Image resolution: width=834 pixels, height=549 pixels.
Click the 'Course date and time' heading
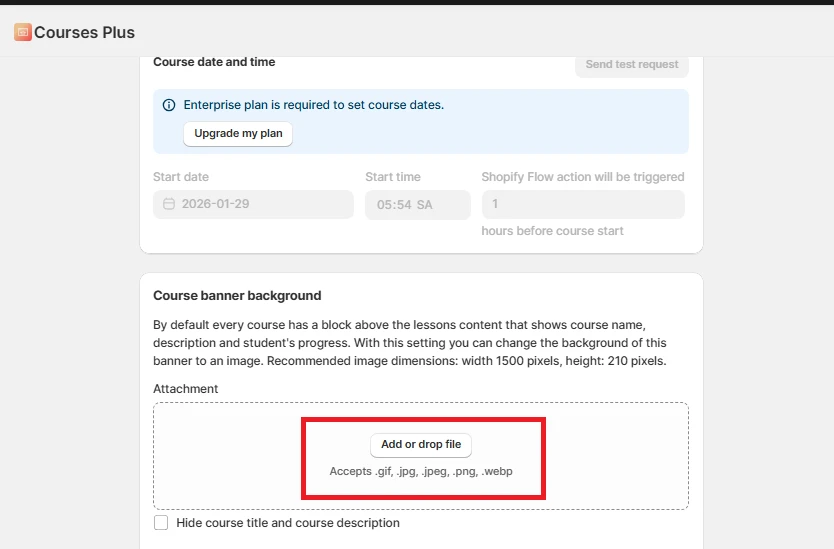(214, 62)
